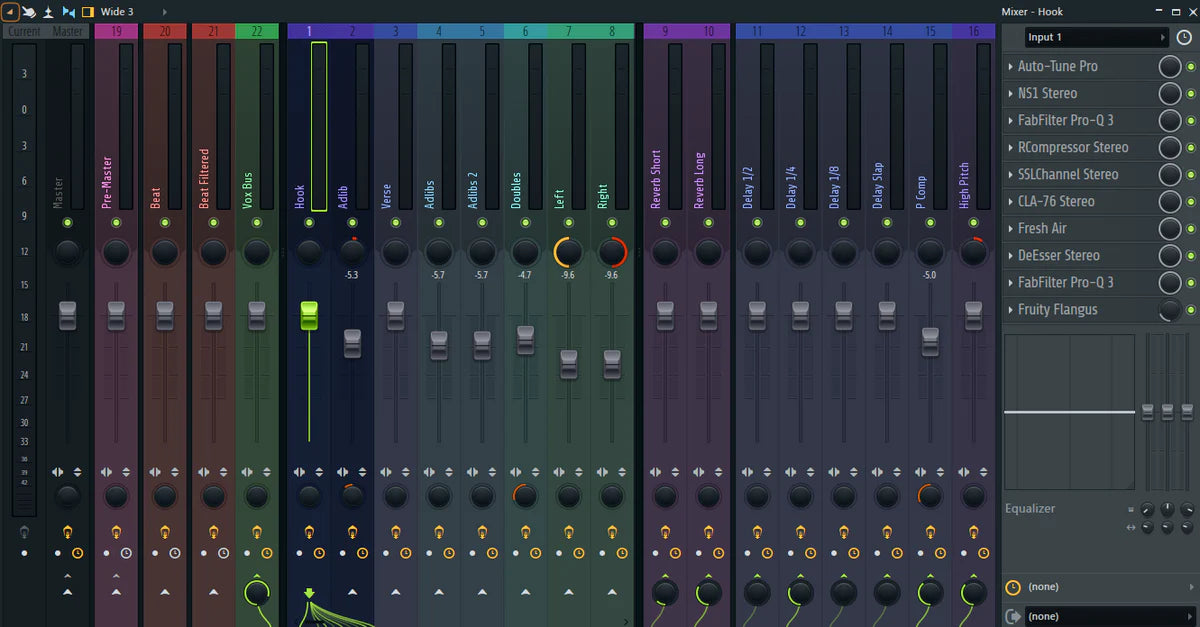
Task: Click the blue waveform view icon in toolbar
Action: (x=68, y=11)
